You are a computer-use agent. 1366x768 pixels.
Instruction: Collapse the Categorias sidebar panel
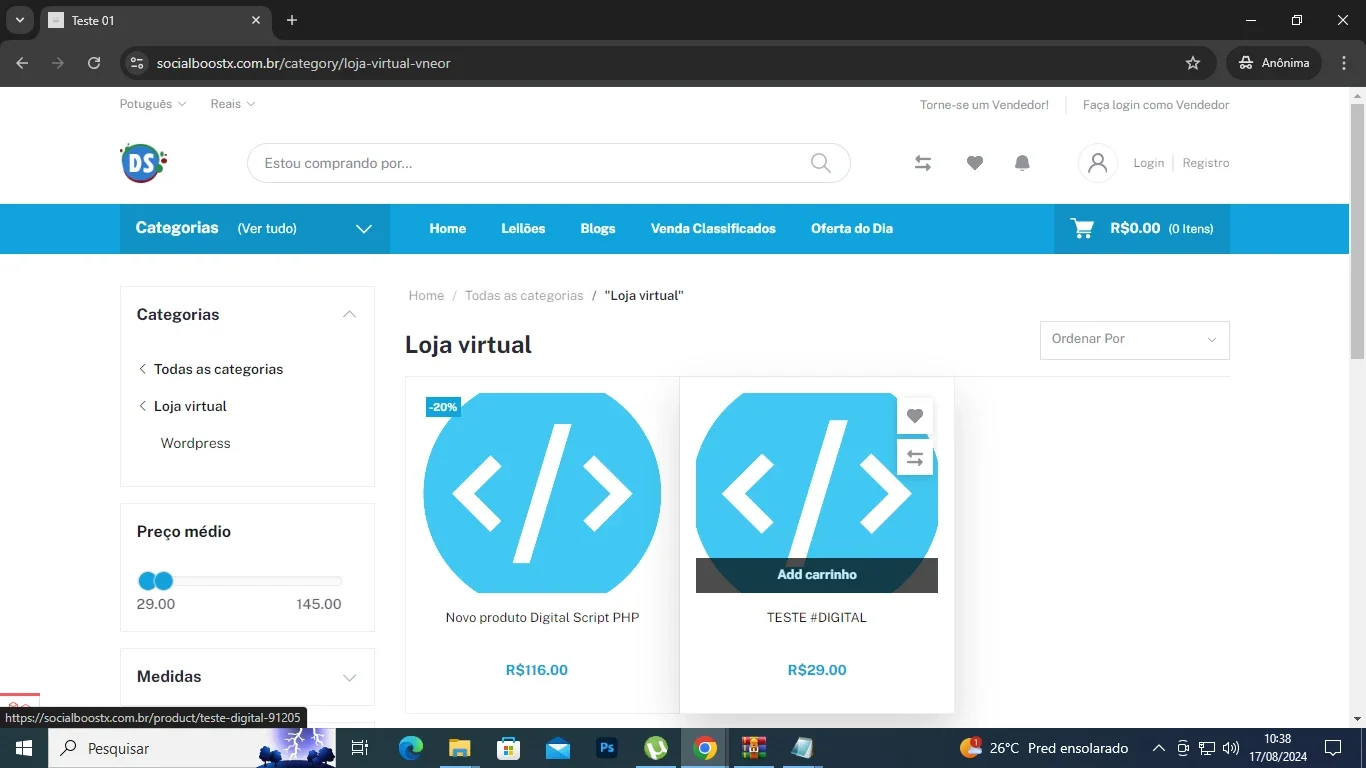click(349, 314)
